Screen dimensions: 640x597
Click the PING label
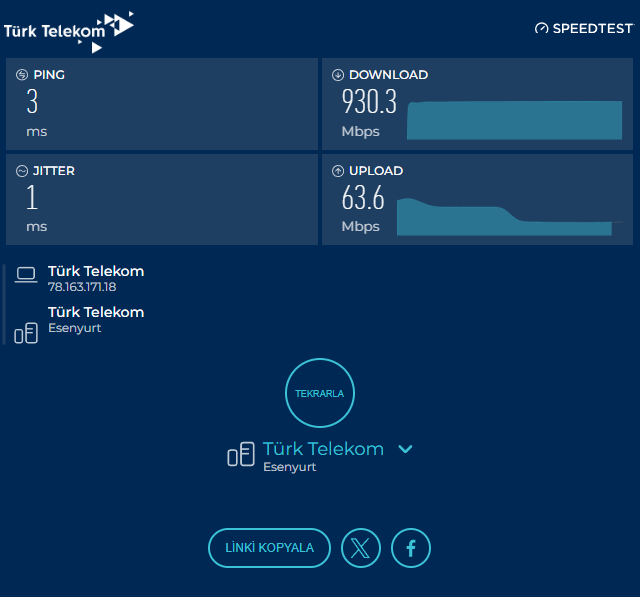[49, 75]
